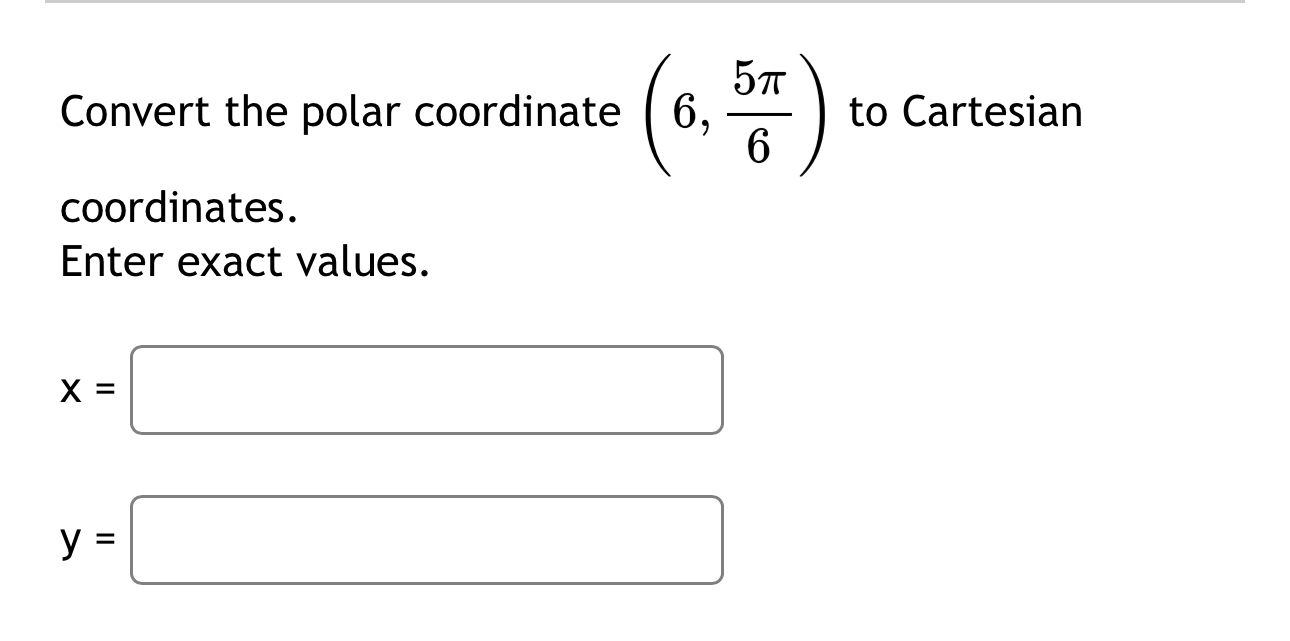This screenshot has width=1290, height=641.
Task: Place cursor in the x coordinate field
Action: coord(427,390)
